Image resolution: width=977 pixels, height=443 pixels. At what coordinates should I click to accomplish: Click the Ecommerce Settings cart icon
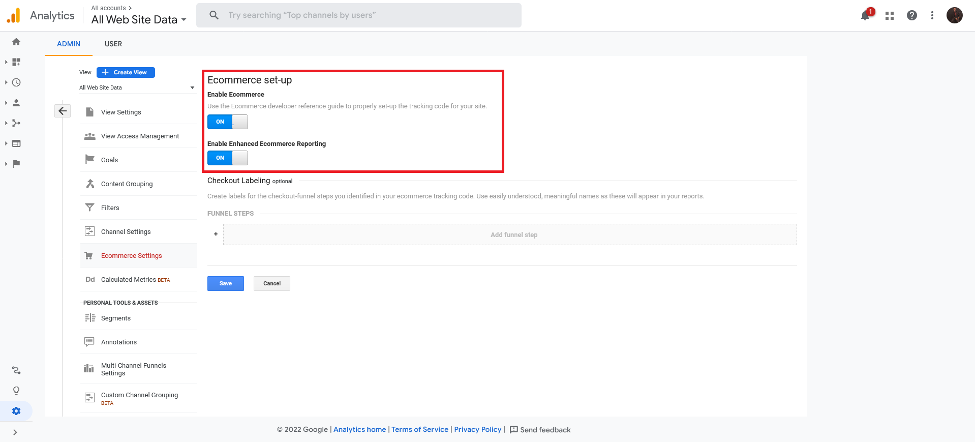pos(89,255)
